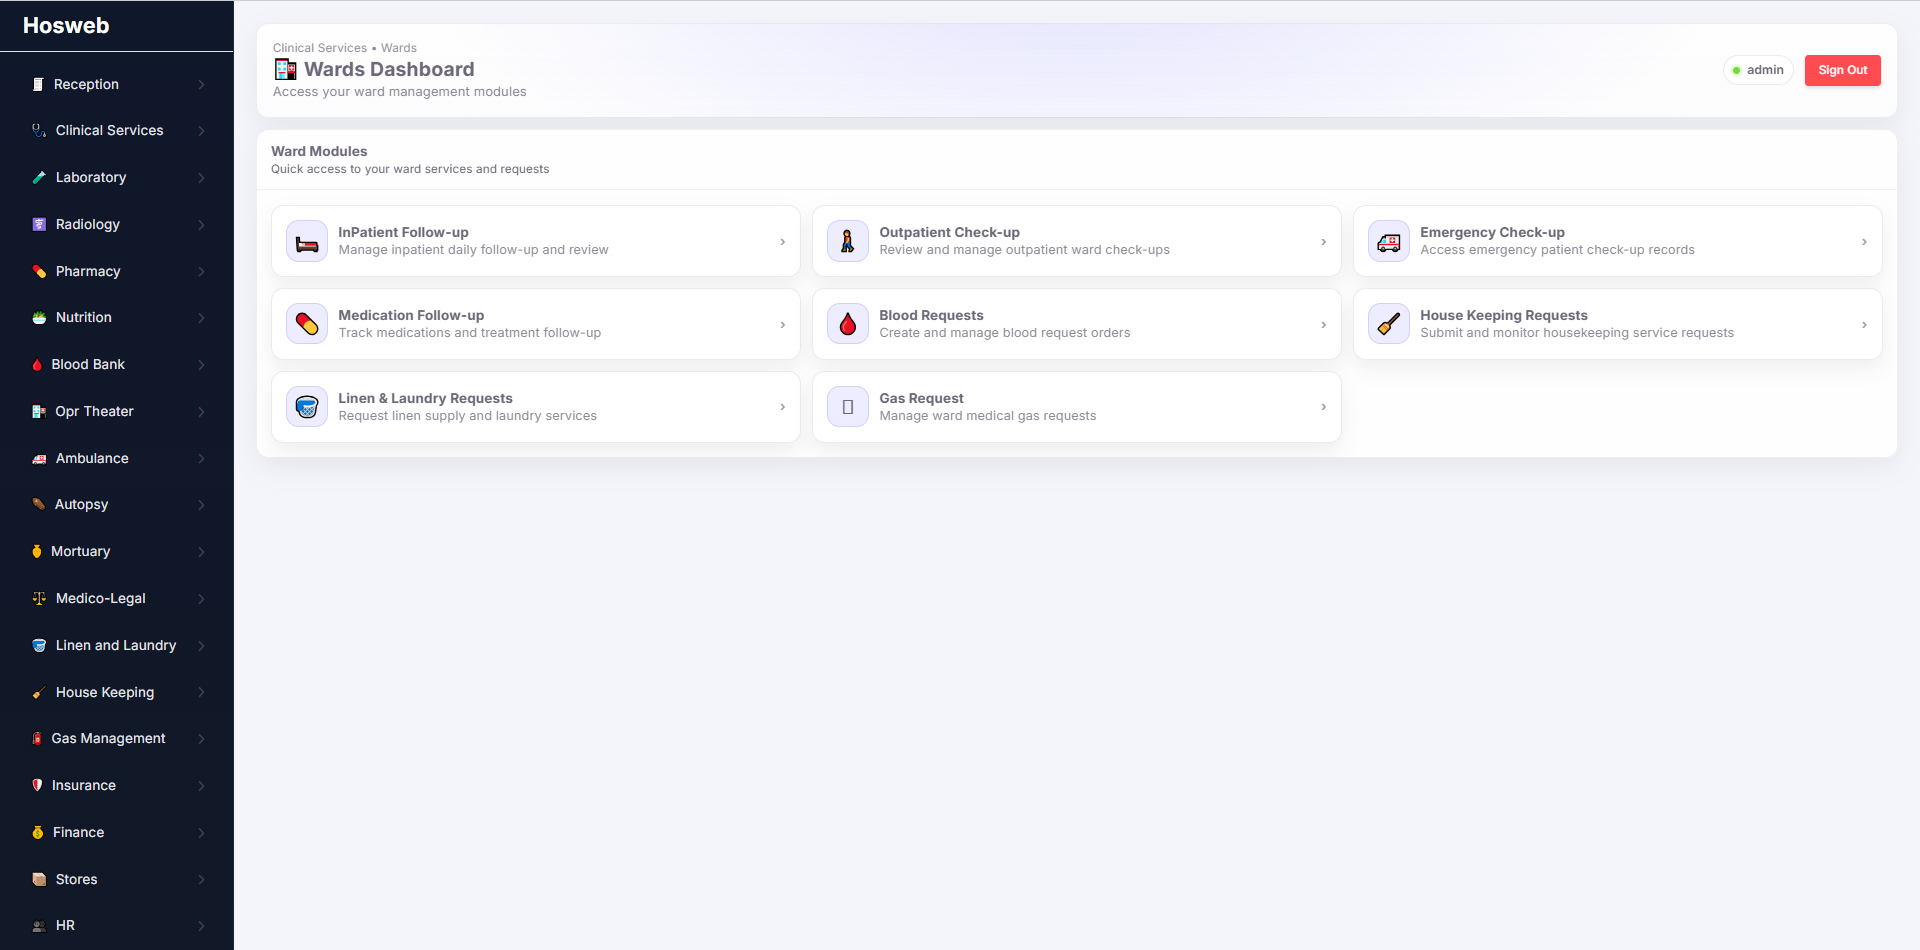Click the Linen & Laundry basket icon
Viewport: 1920px width, 950px height.
[307, 407]
